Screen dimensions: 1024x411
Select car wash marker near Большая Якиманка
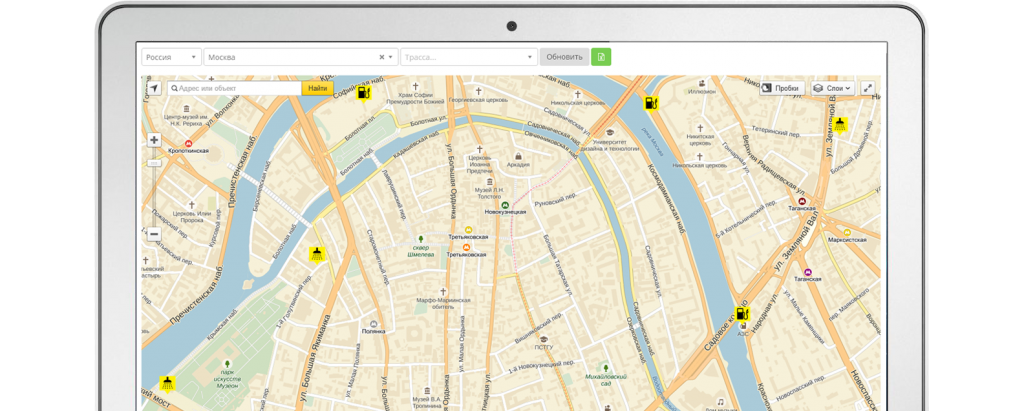click(317, 252)
